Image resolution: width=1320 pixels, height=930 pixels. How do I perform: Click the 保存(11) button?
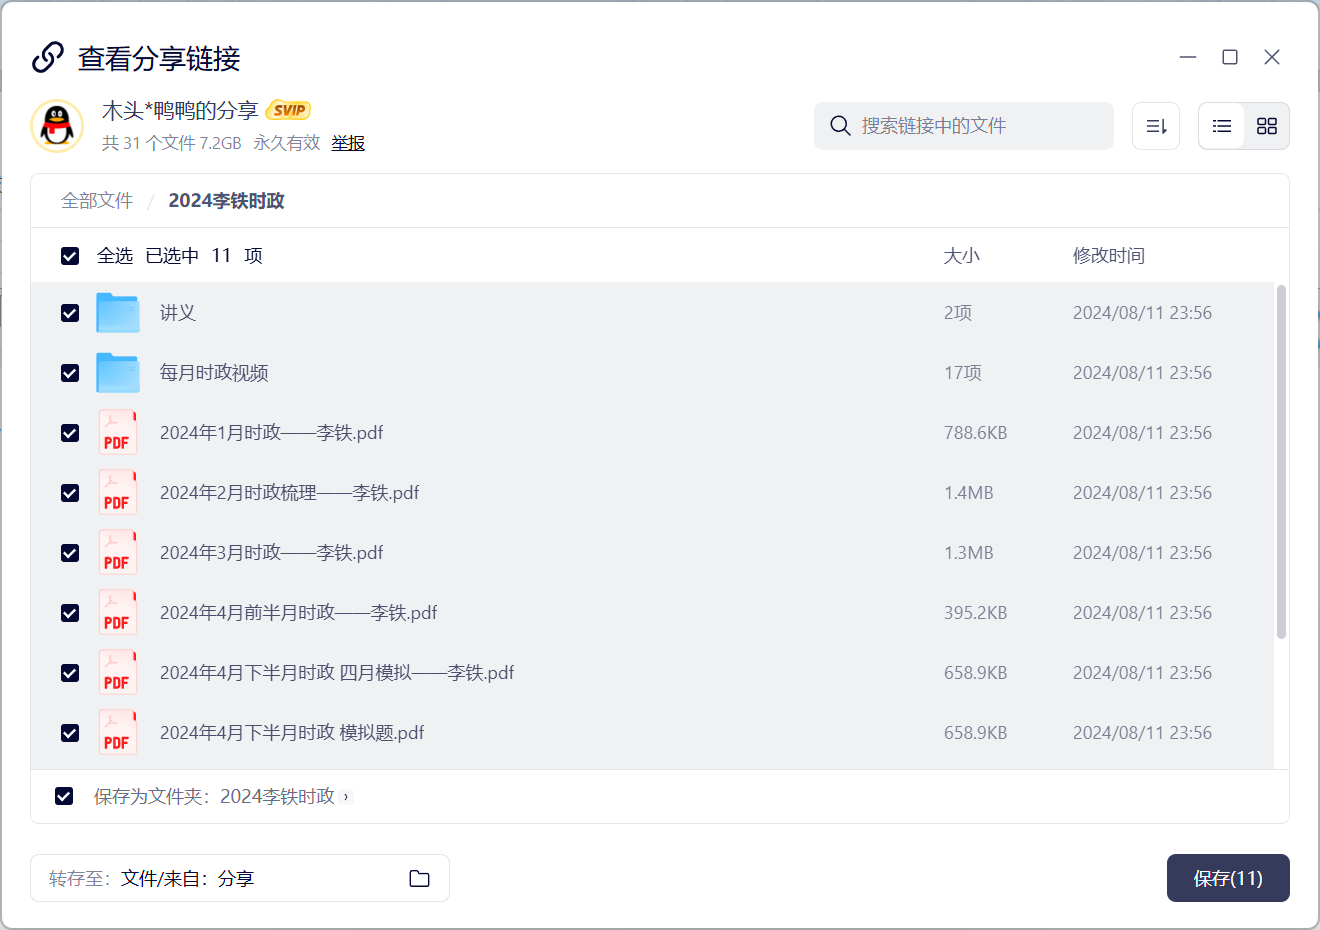click(x=1227, y=878)
